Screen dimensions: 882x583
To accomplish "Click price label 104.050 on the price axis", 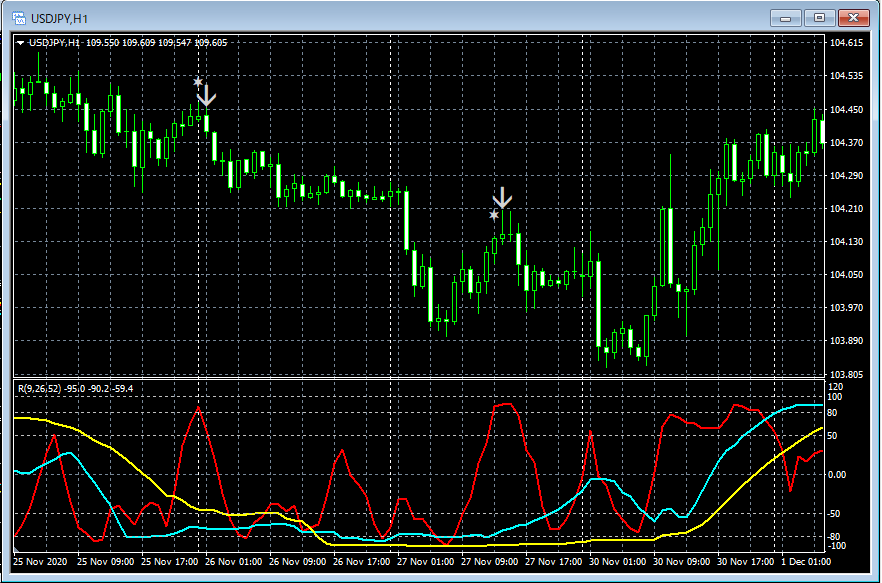I will tap(847, 275).
